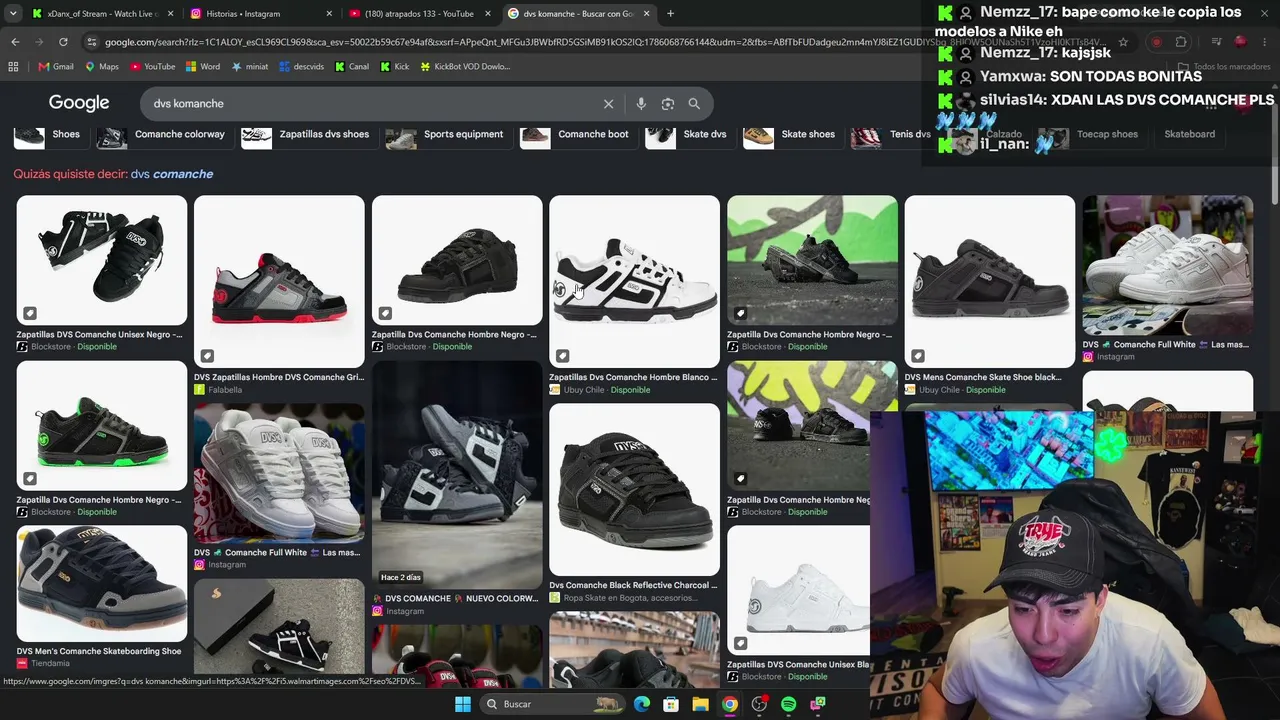Open the tab search dropdown arrow
Viewport: 1280px width, 720px height.
coord(13,14)
